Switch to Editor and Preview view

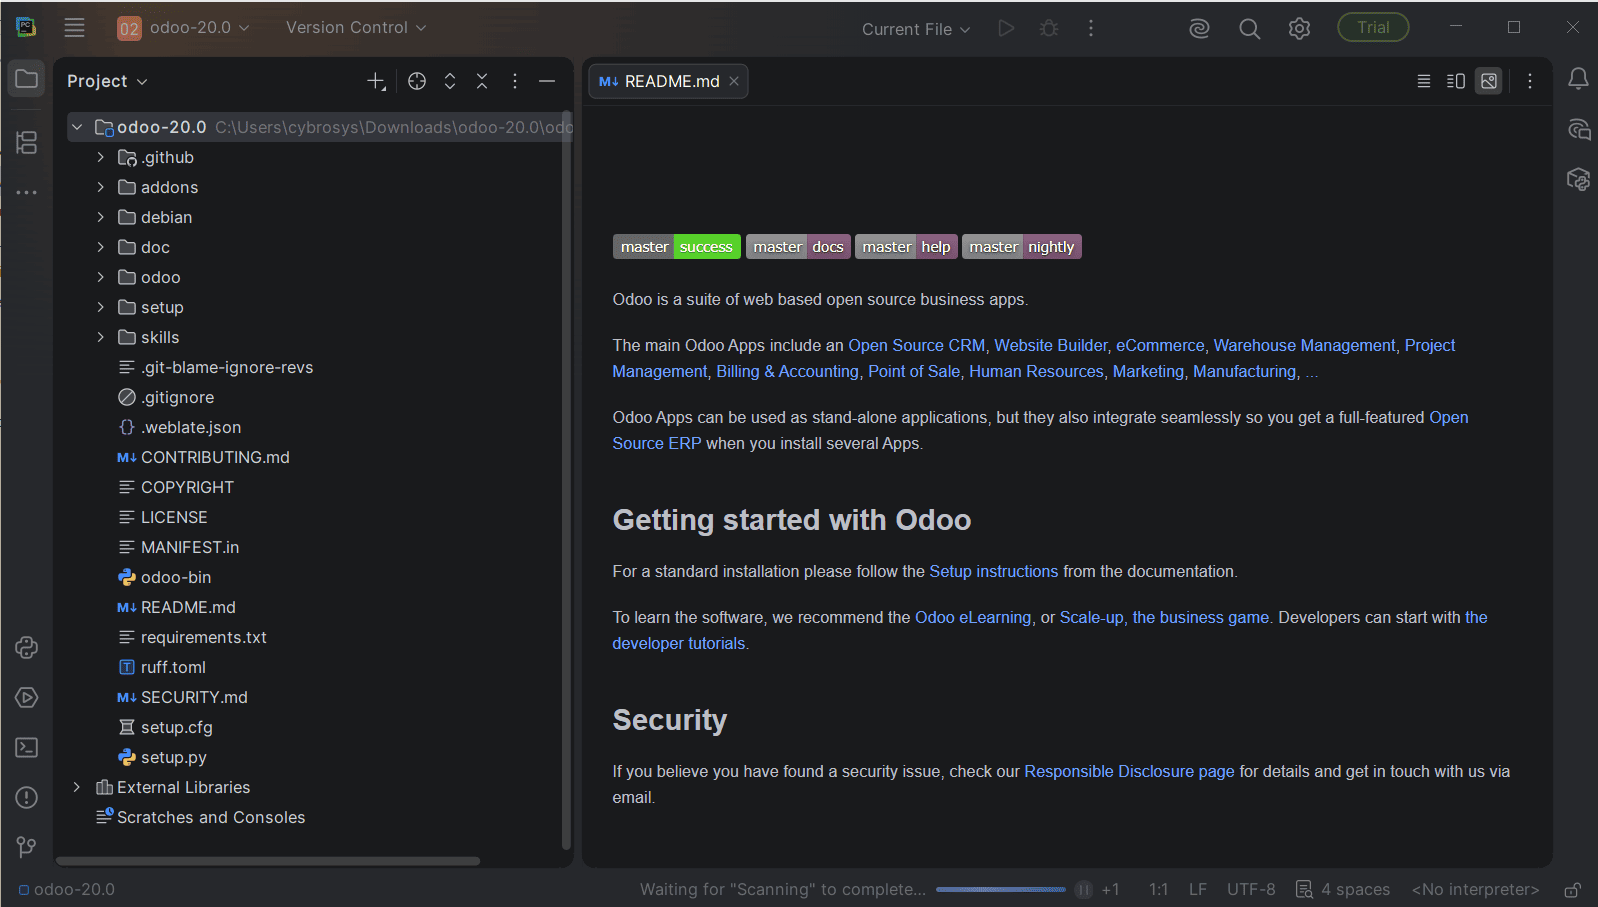click(1456, 81)
